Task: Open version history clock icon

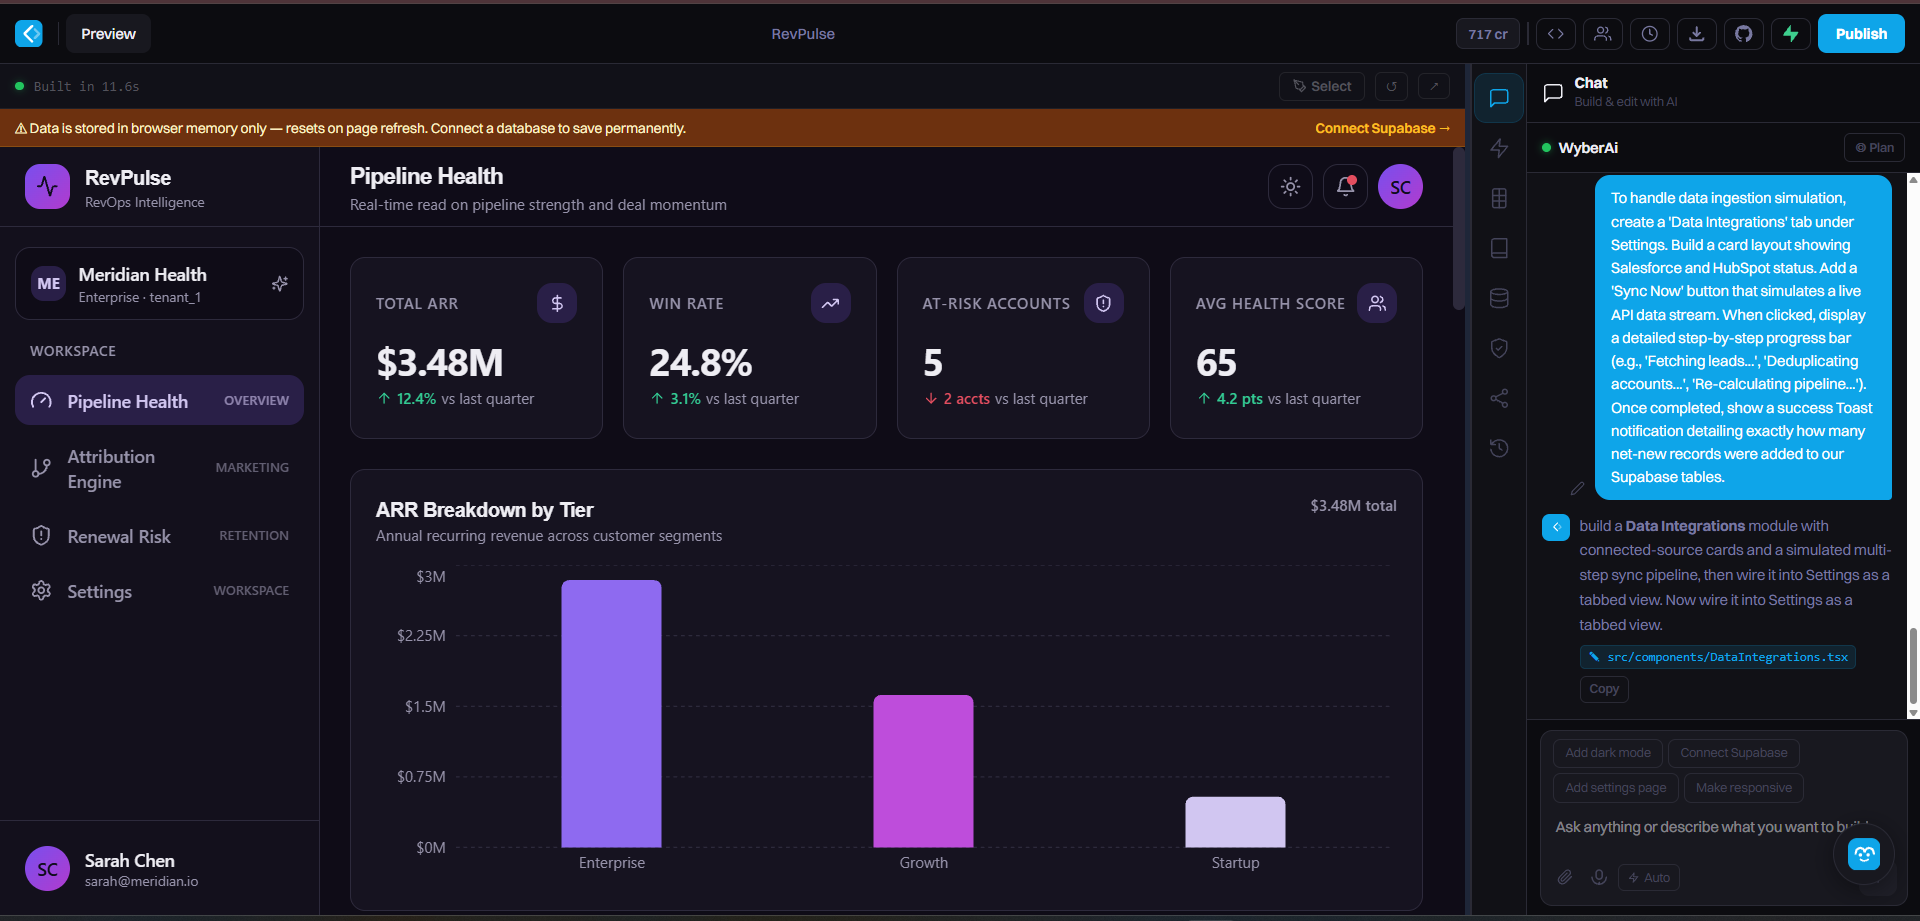Action: pyautogui.click(x=1649, y=34)
